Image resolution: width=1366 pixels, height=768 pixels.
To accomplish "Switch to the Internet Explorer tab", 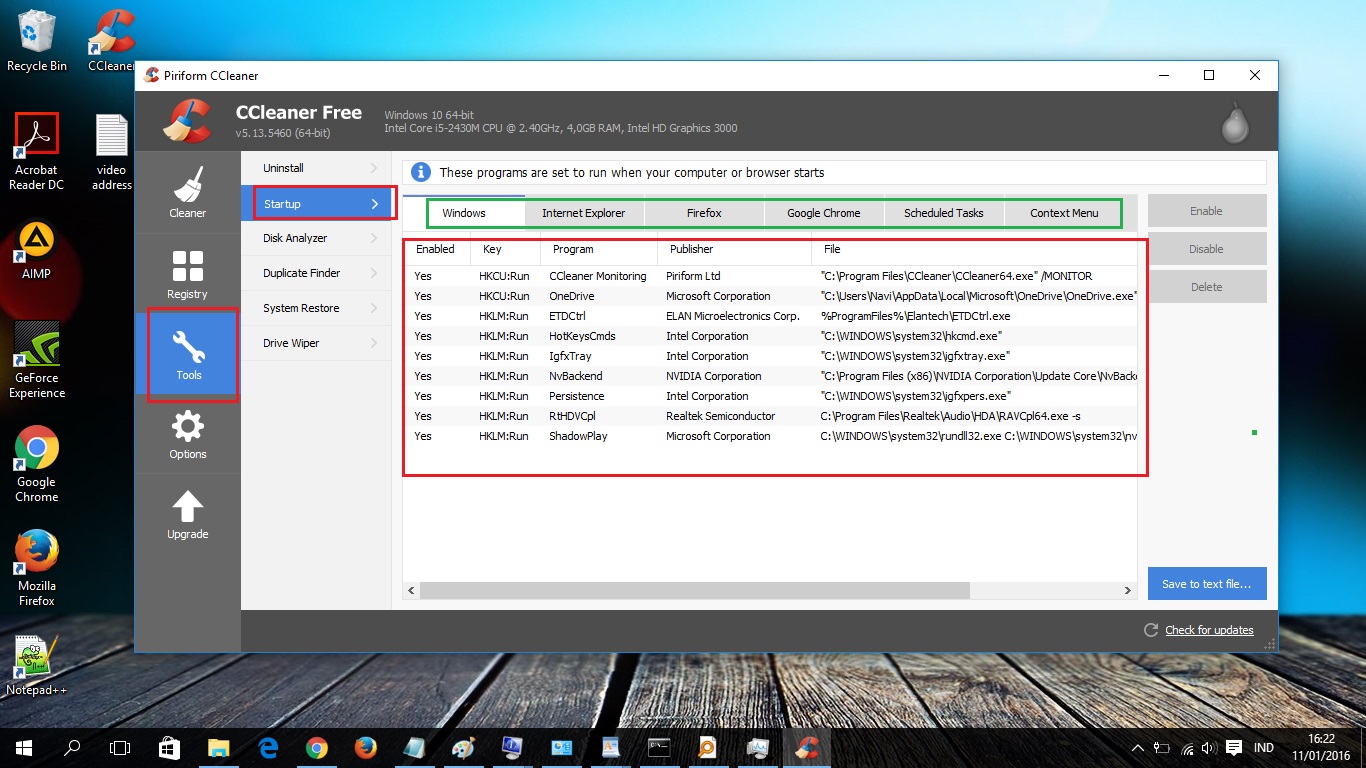I will tap(584, 213).
